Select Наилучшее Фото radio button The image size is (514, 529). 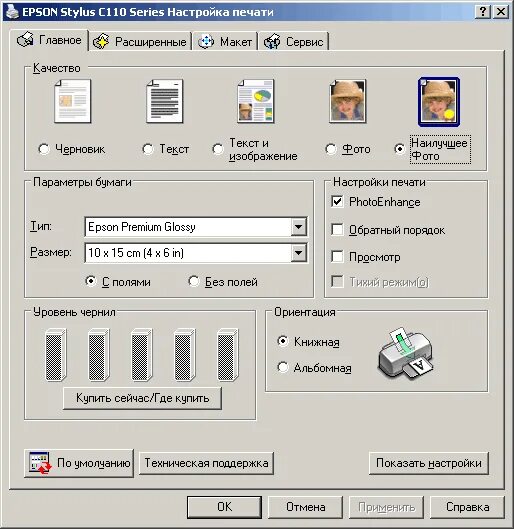tap(400, 149)
